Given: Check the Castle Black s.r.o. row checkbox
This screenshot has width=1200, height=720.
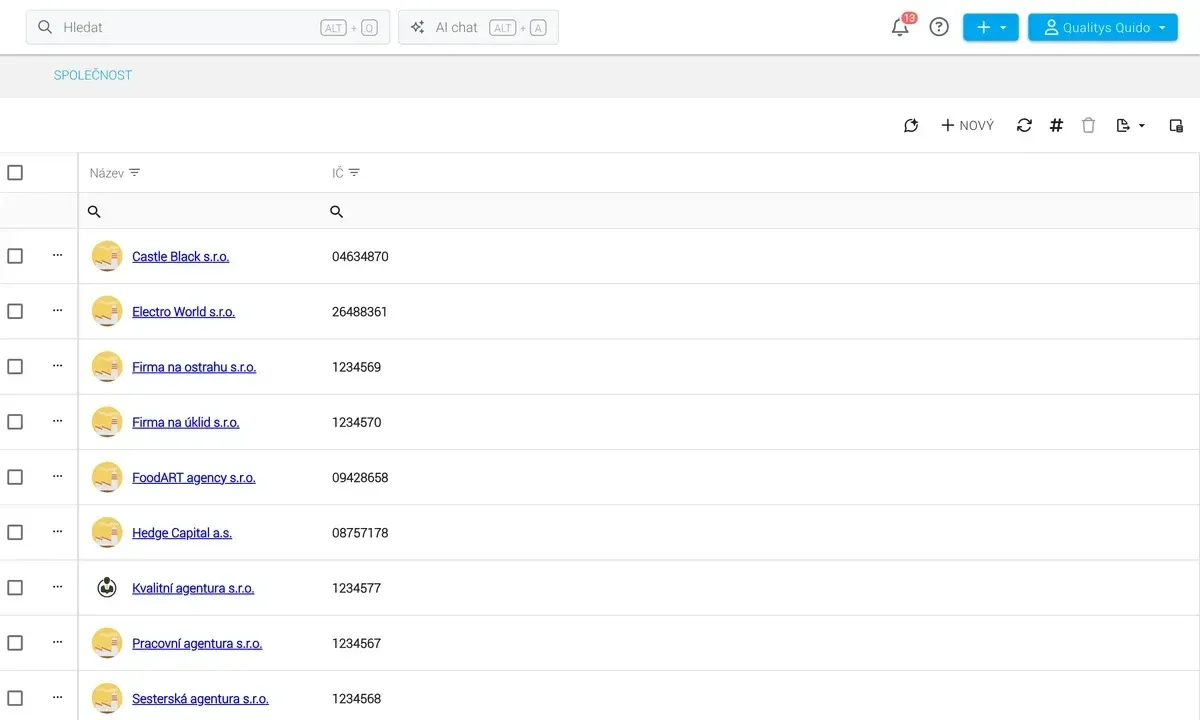Looking at the screenshot, I should point(15,256).
